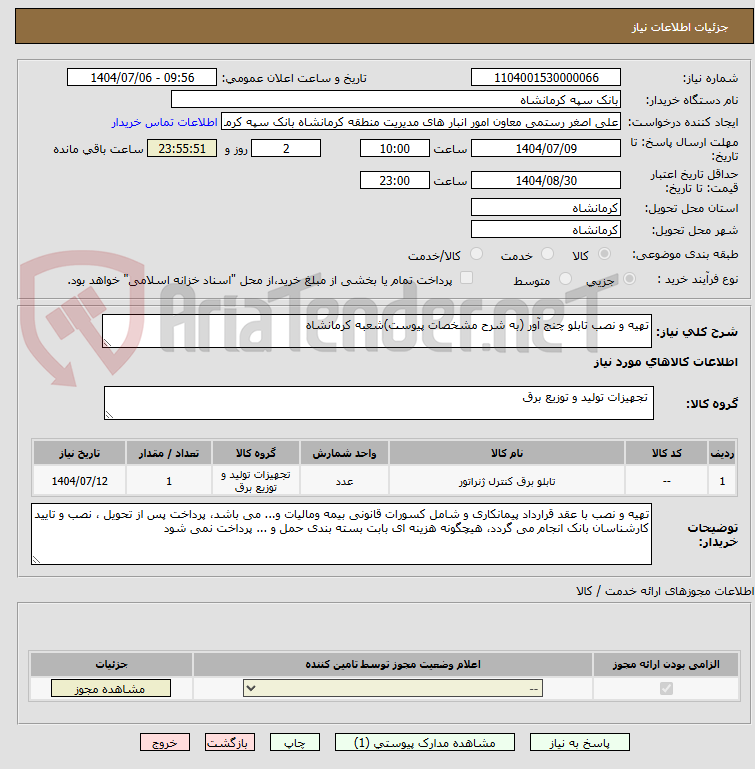
Task: Open اطلاعات تماس خریدار link
Action: (164, 122)
